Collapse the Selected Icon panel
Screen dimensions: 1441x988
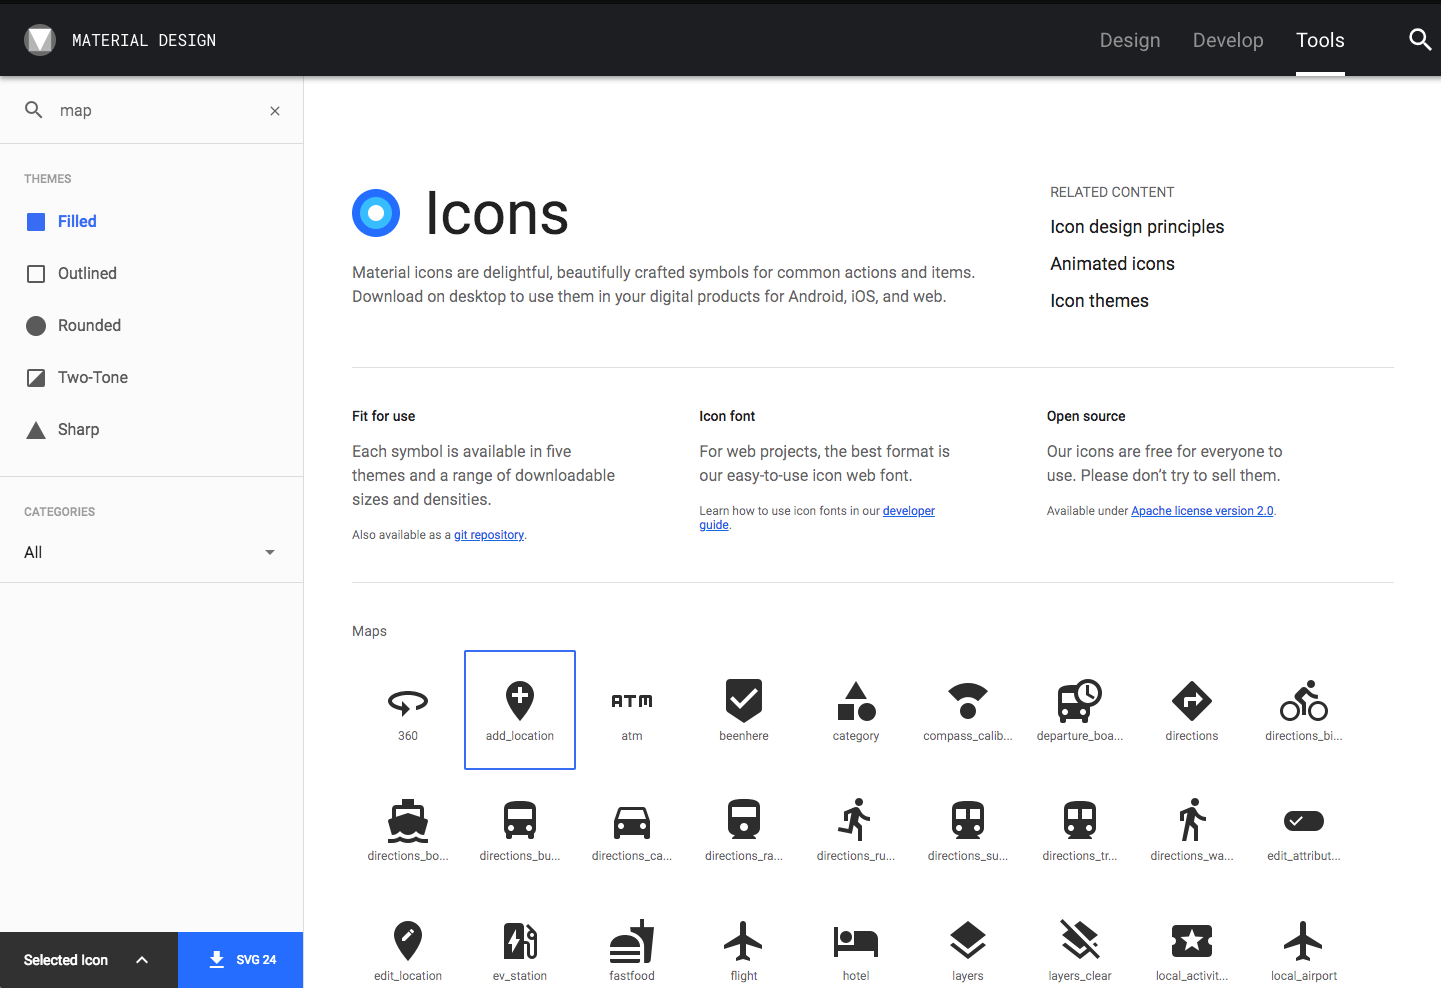(x=141, y=959)
